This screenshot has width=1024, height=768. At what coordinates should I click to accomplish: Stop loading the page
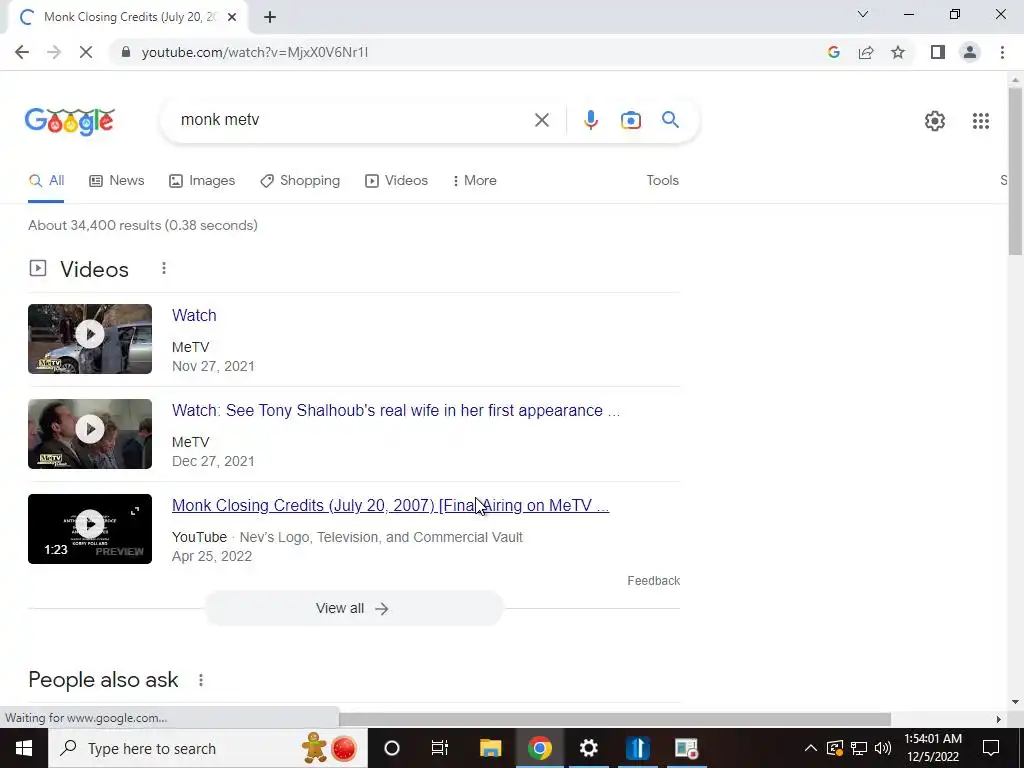pyautogui.click(x=86, y=52)
